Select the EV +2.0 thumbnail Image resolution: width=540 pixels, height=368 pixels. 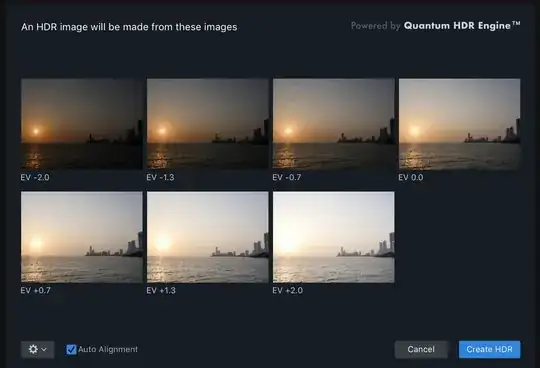point(334,237)
